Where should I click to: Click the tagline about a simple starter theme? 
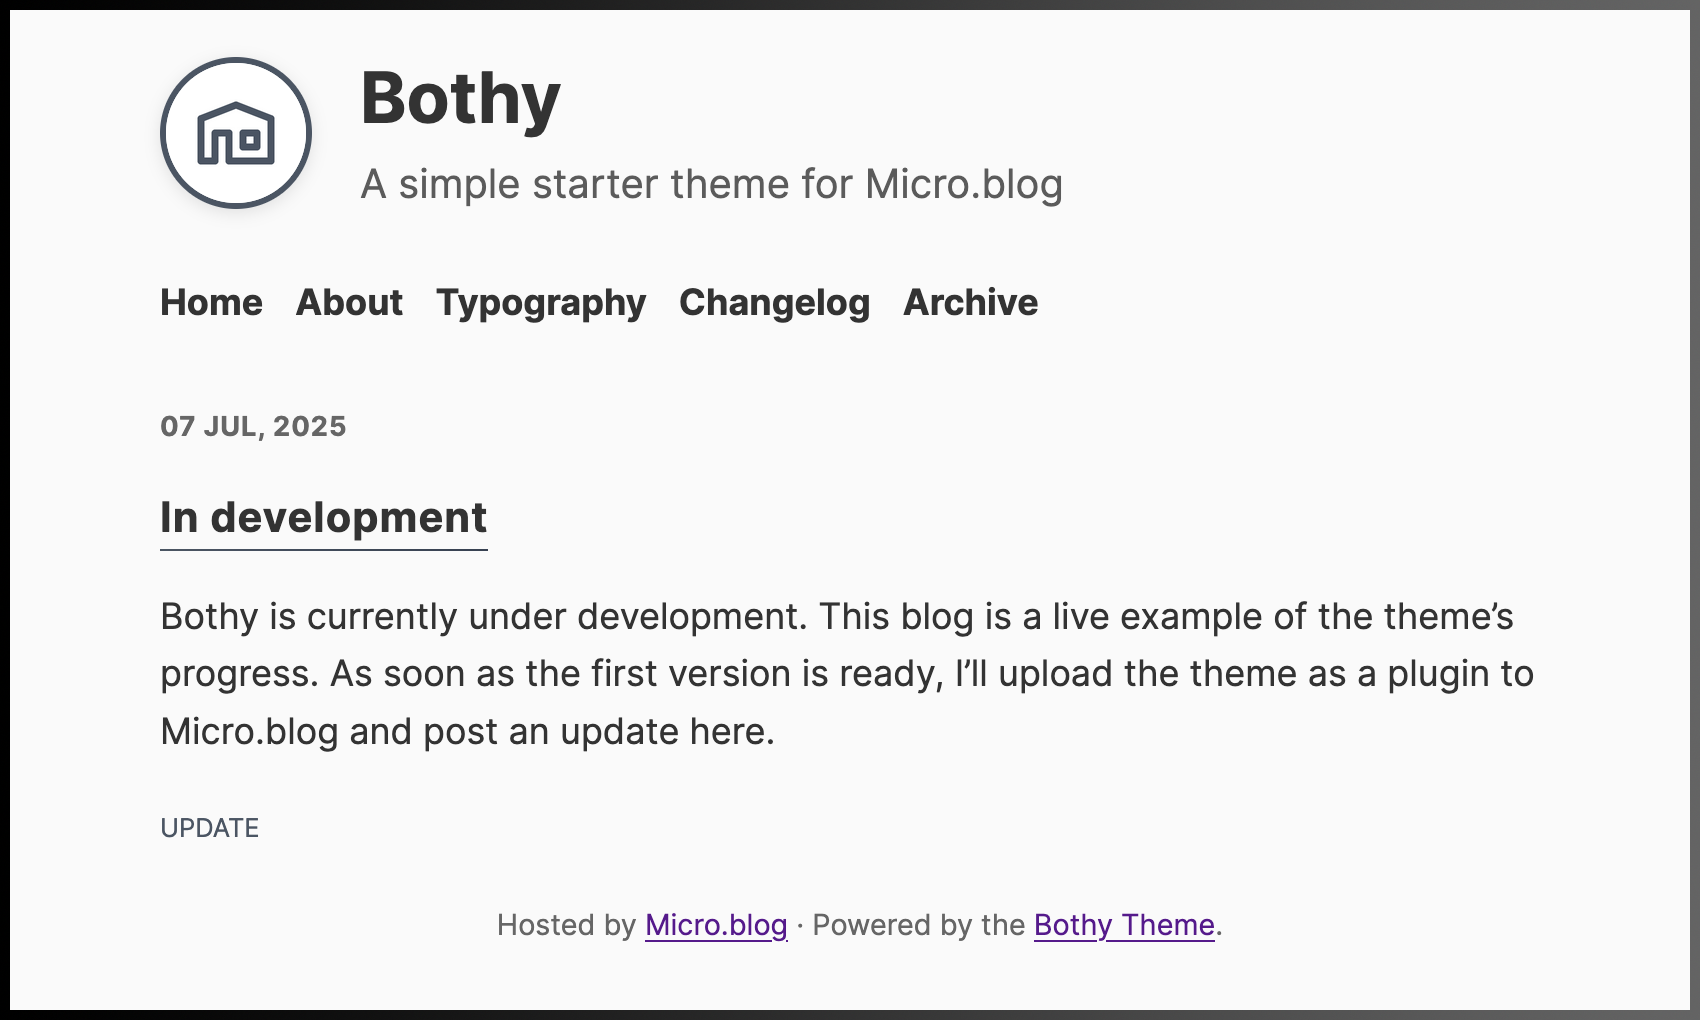point(711,184)
